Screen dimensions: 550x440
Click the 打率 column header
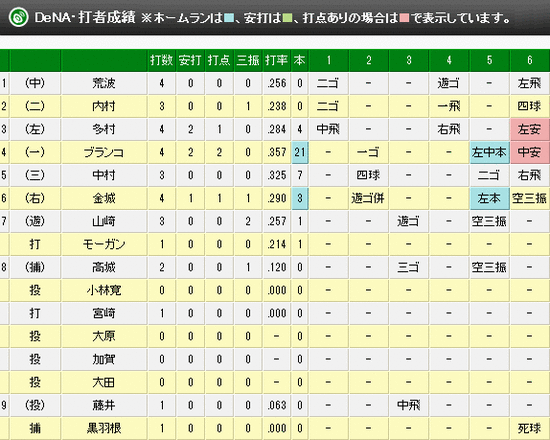pyautogui.click(x=277, y=60)
